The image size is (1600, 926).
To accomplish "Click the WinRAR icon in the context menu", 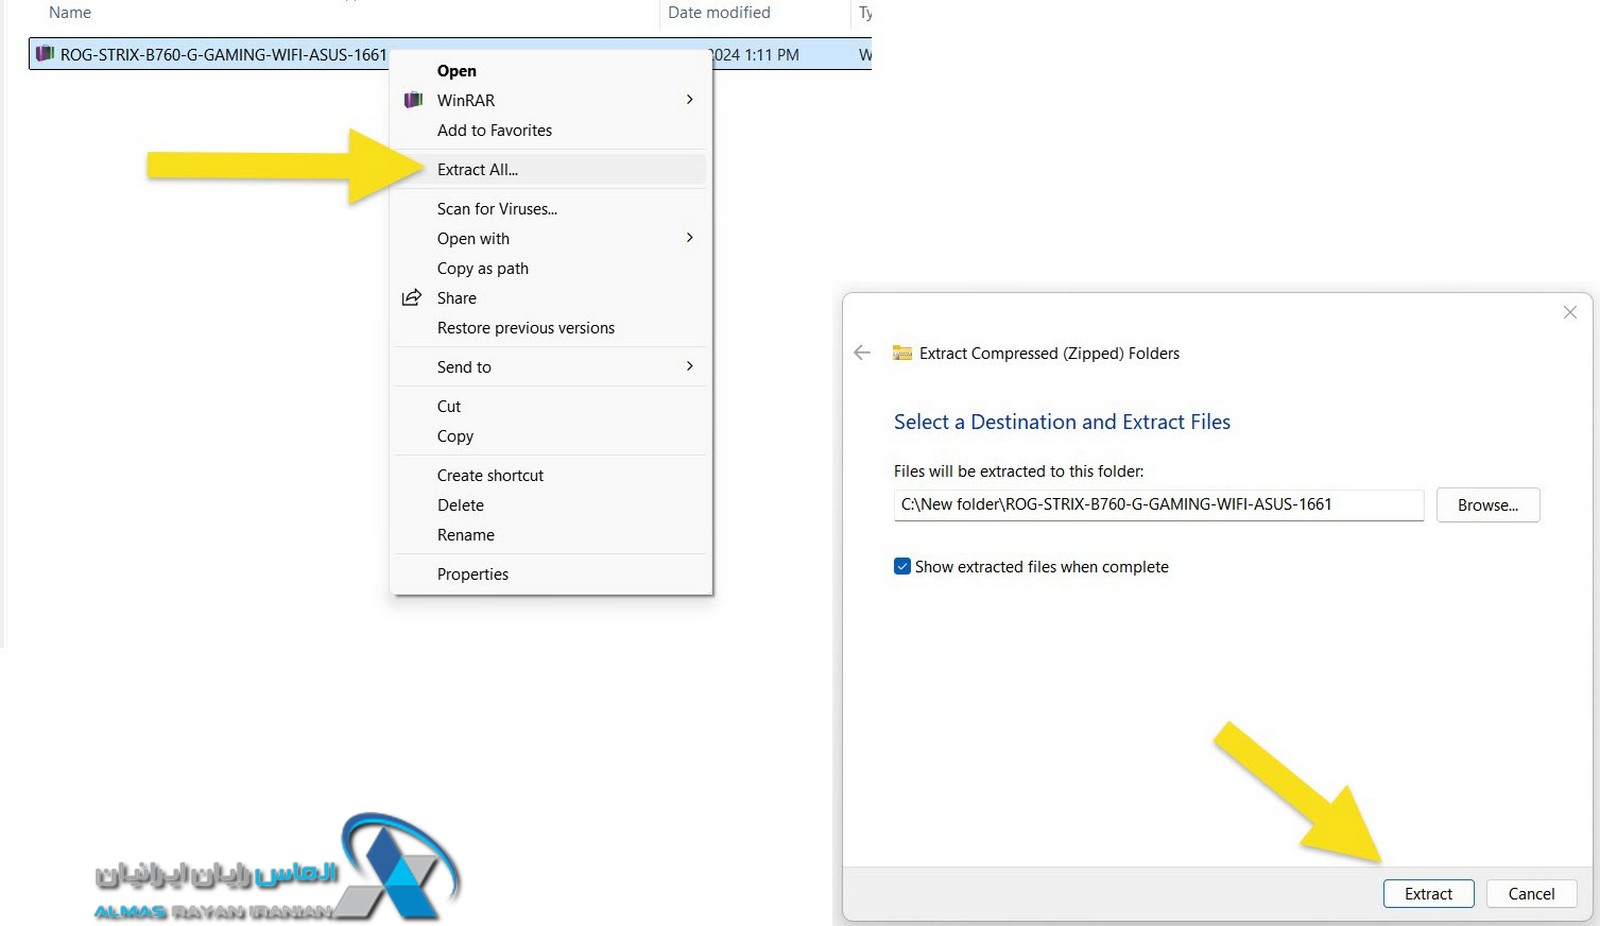I will click(413, 100).
